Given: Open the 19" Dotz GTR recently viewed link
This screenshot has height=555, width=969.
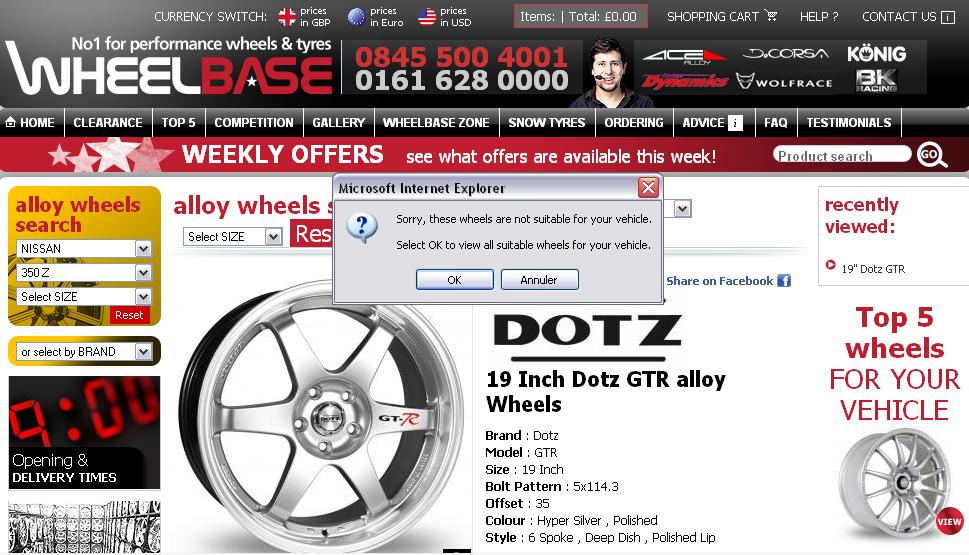Looking at the screenshot, I should click(873, 269).
